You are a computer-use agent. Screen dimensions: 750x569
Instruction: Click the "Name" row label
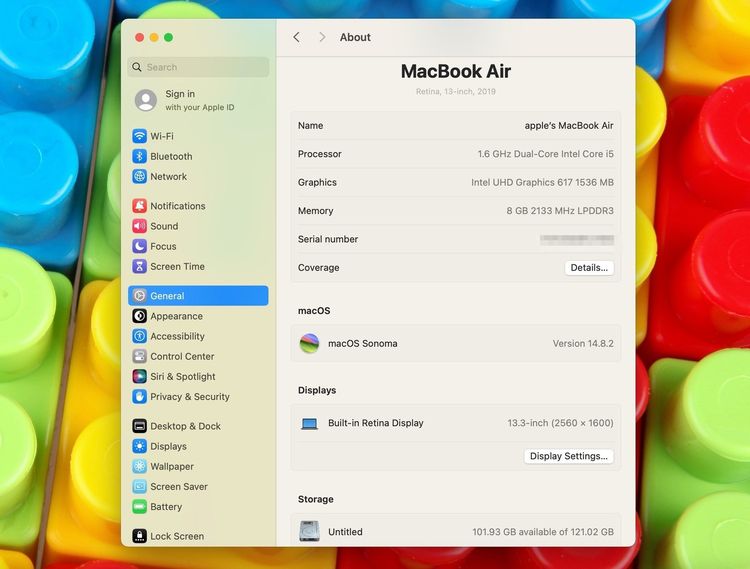pos(310,126)
